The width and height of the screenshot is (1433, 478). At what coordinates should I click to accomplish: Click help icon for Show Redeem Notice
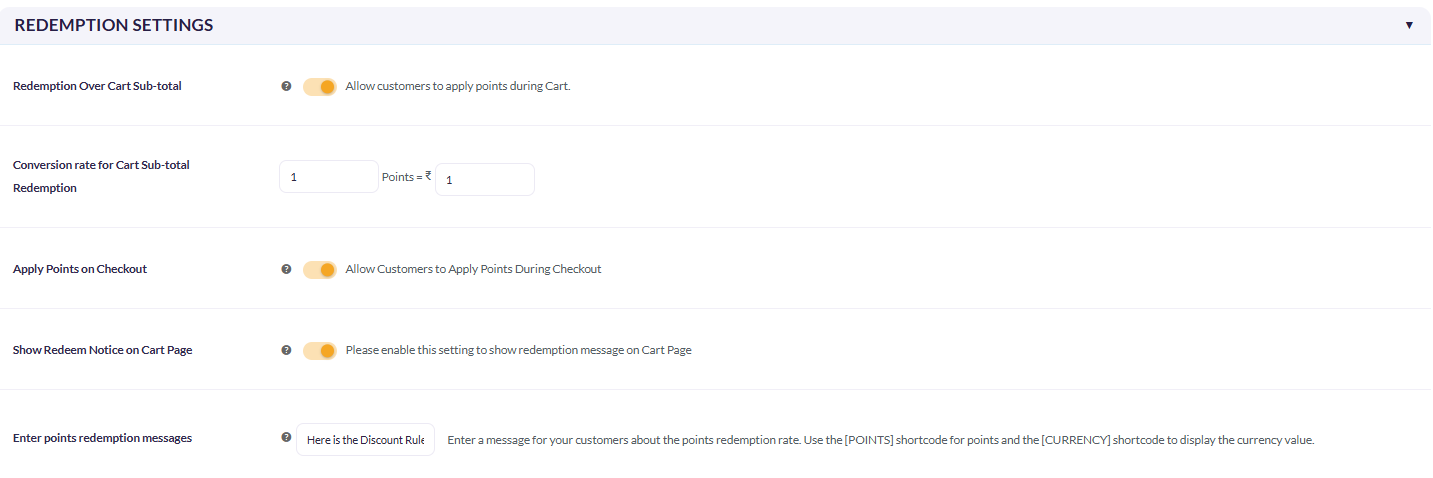(286, 350)
